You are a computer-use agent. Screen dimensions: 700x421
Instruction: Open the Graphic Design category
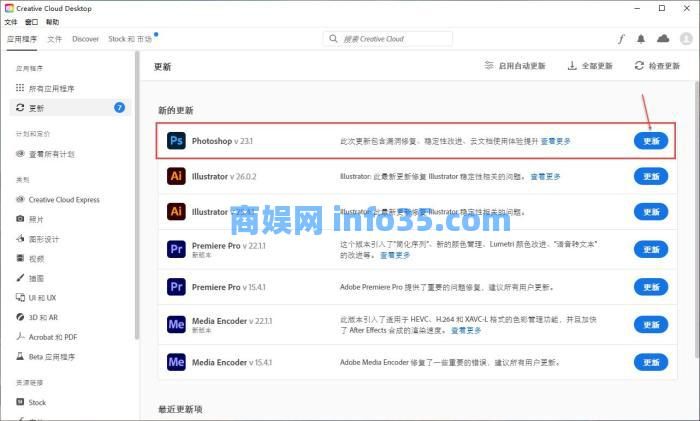[x=38, y=239]
